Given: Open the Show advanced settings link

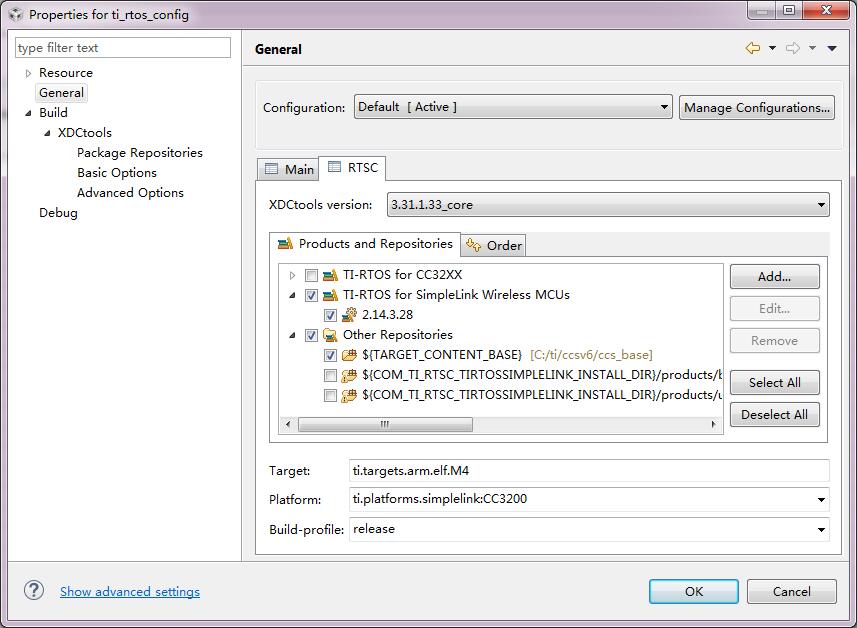Looking at the screenshot, I should tap(130, 591).
